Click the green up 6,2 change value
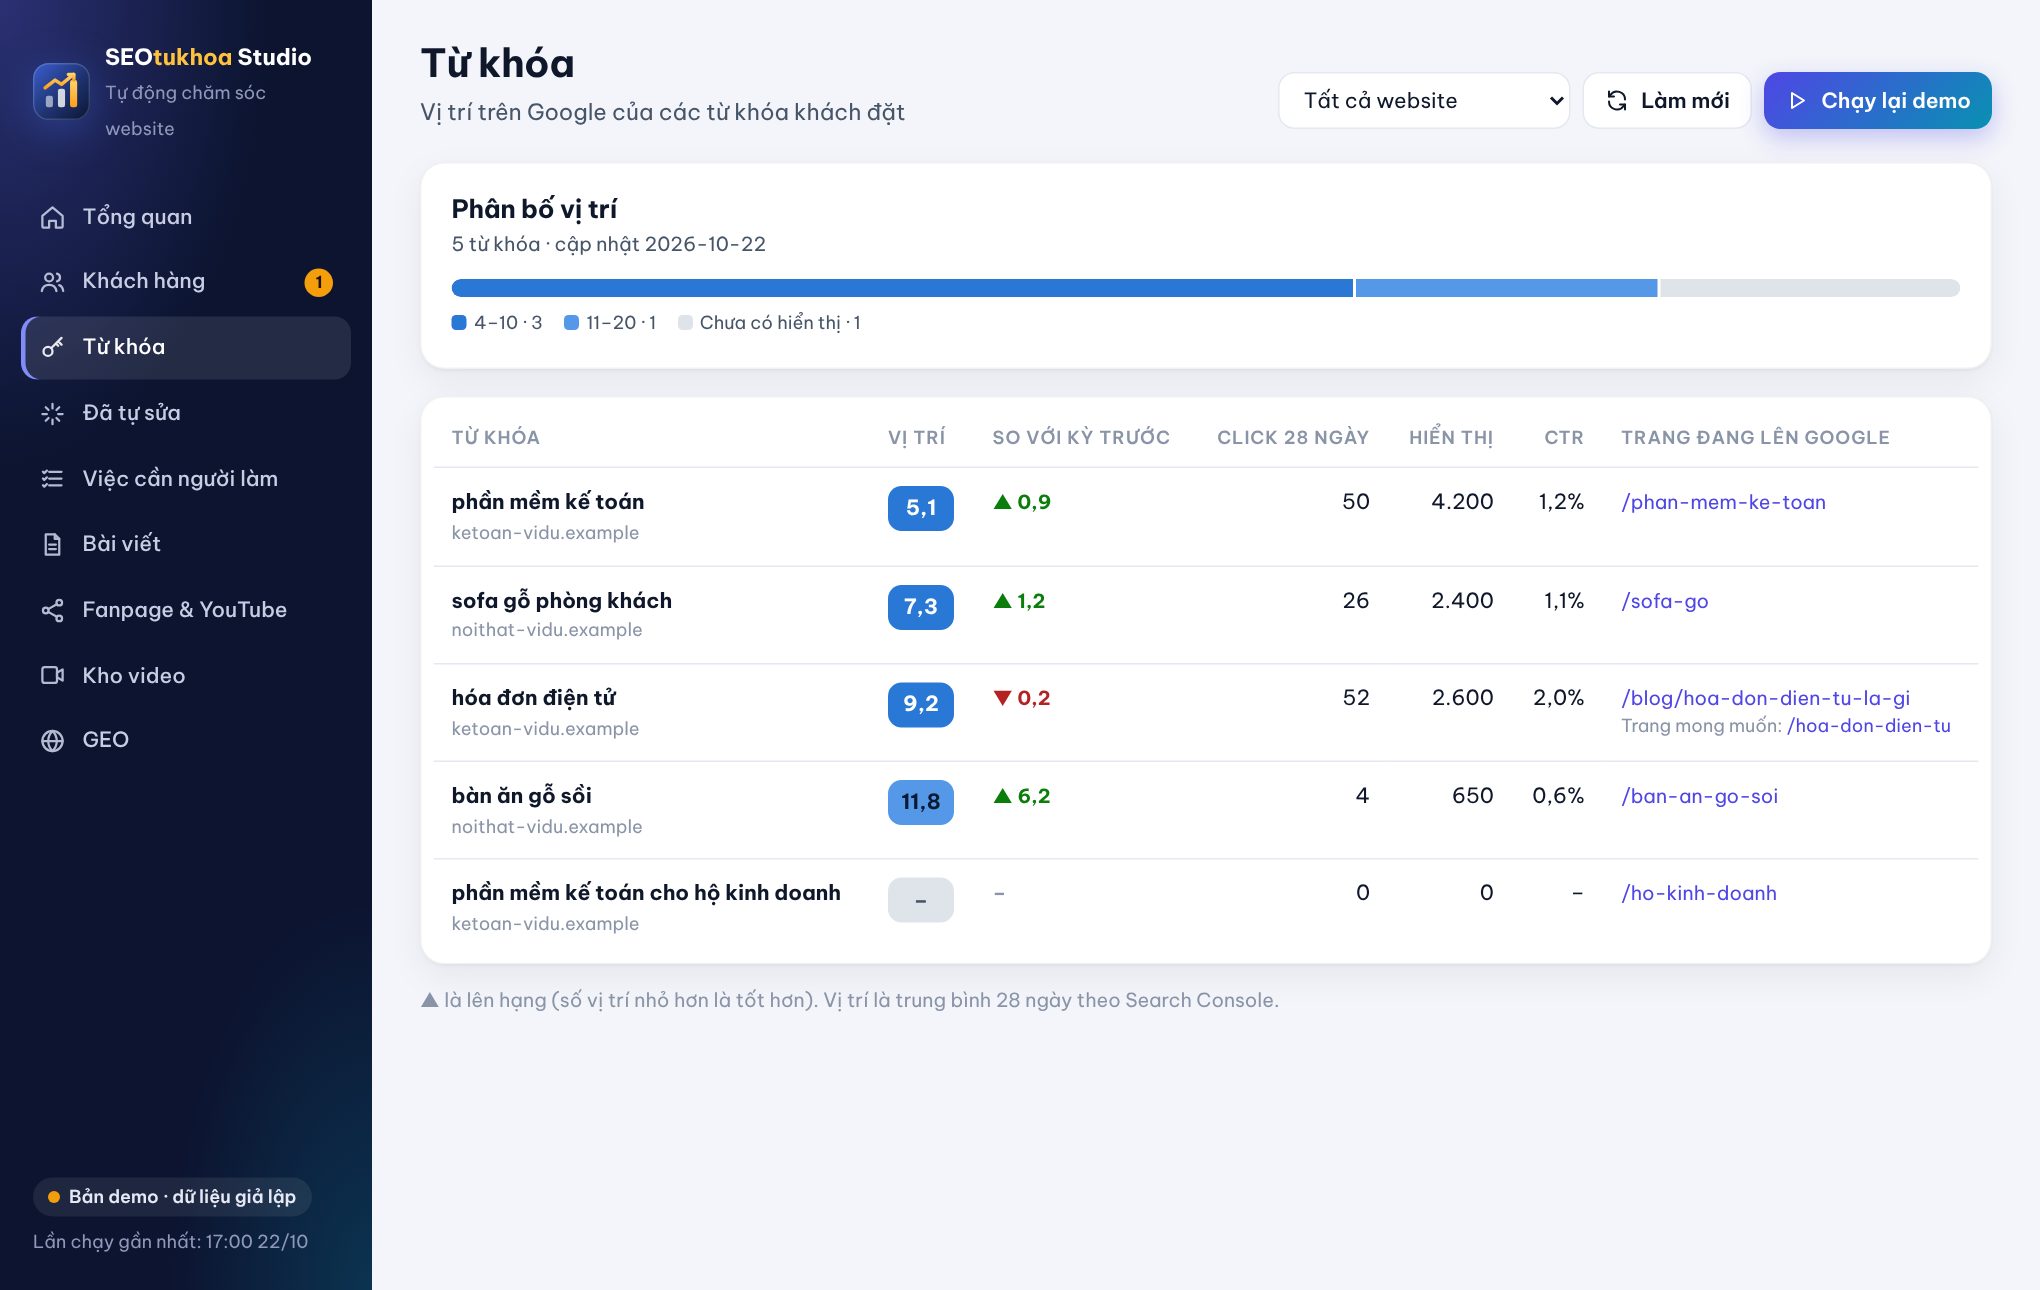This screenshot has width=2040, height=1290. (x=1022, y=796)
